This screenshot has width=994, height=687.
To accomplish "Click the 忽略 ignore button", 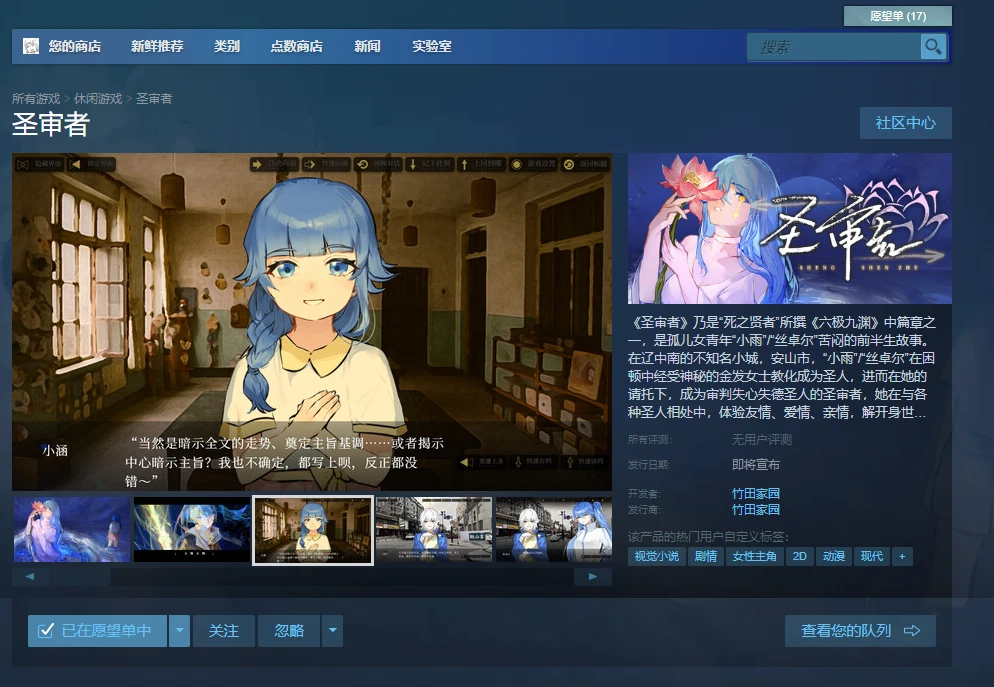I will click(289, 631).
